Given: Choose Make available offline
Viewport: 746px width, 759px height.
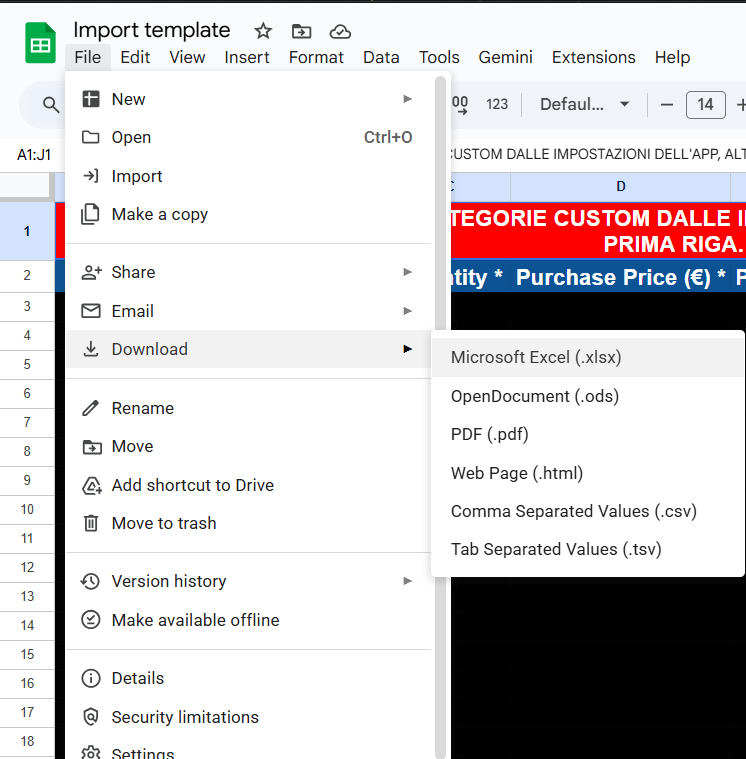Looking at the screenshot, I should coord(195,620).
